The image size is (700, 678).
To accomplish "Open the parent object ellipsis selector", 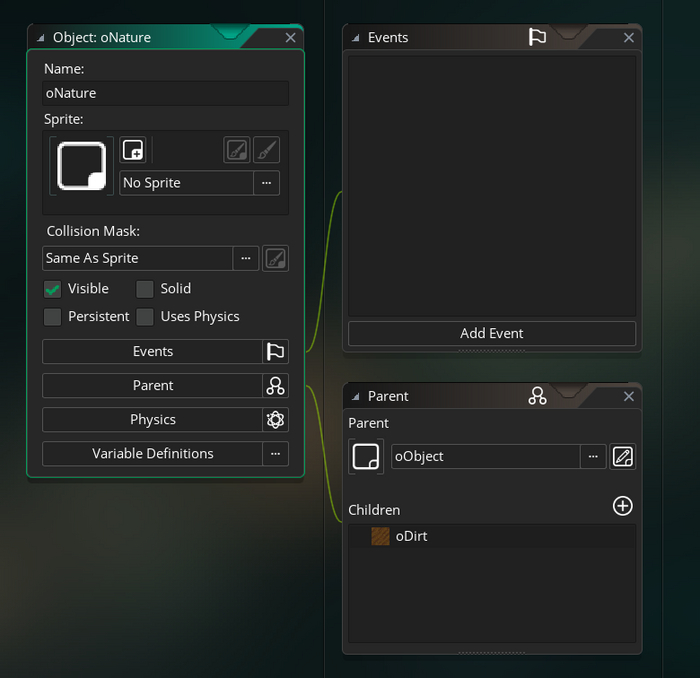I will click(593, 457).
